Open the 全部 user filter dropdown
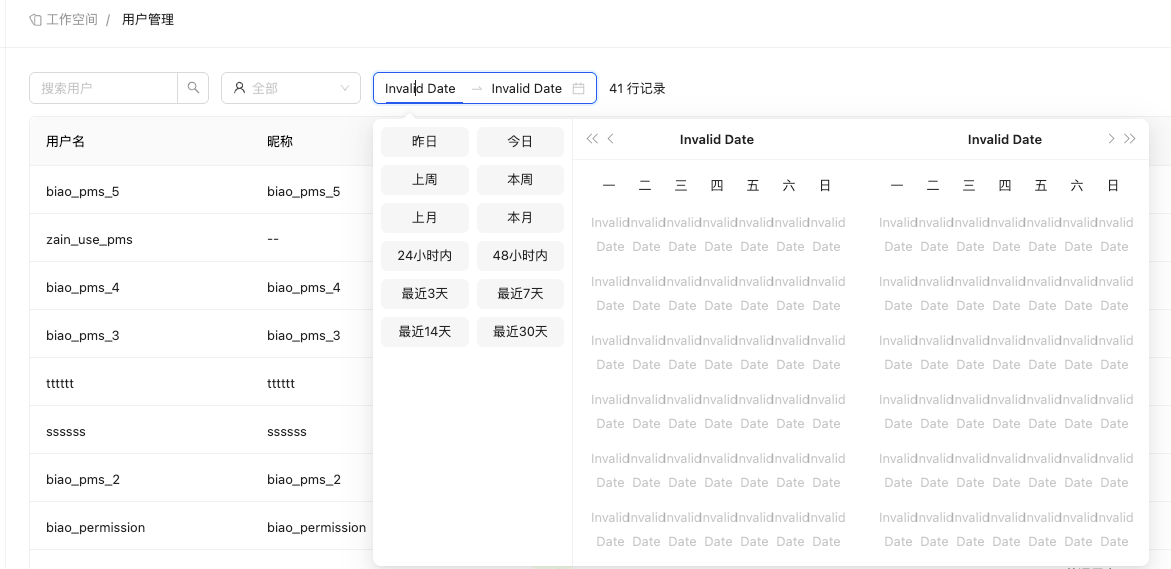The height and width of the screenshot is (569, 1171). (x=291, y=88)
